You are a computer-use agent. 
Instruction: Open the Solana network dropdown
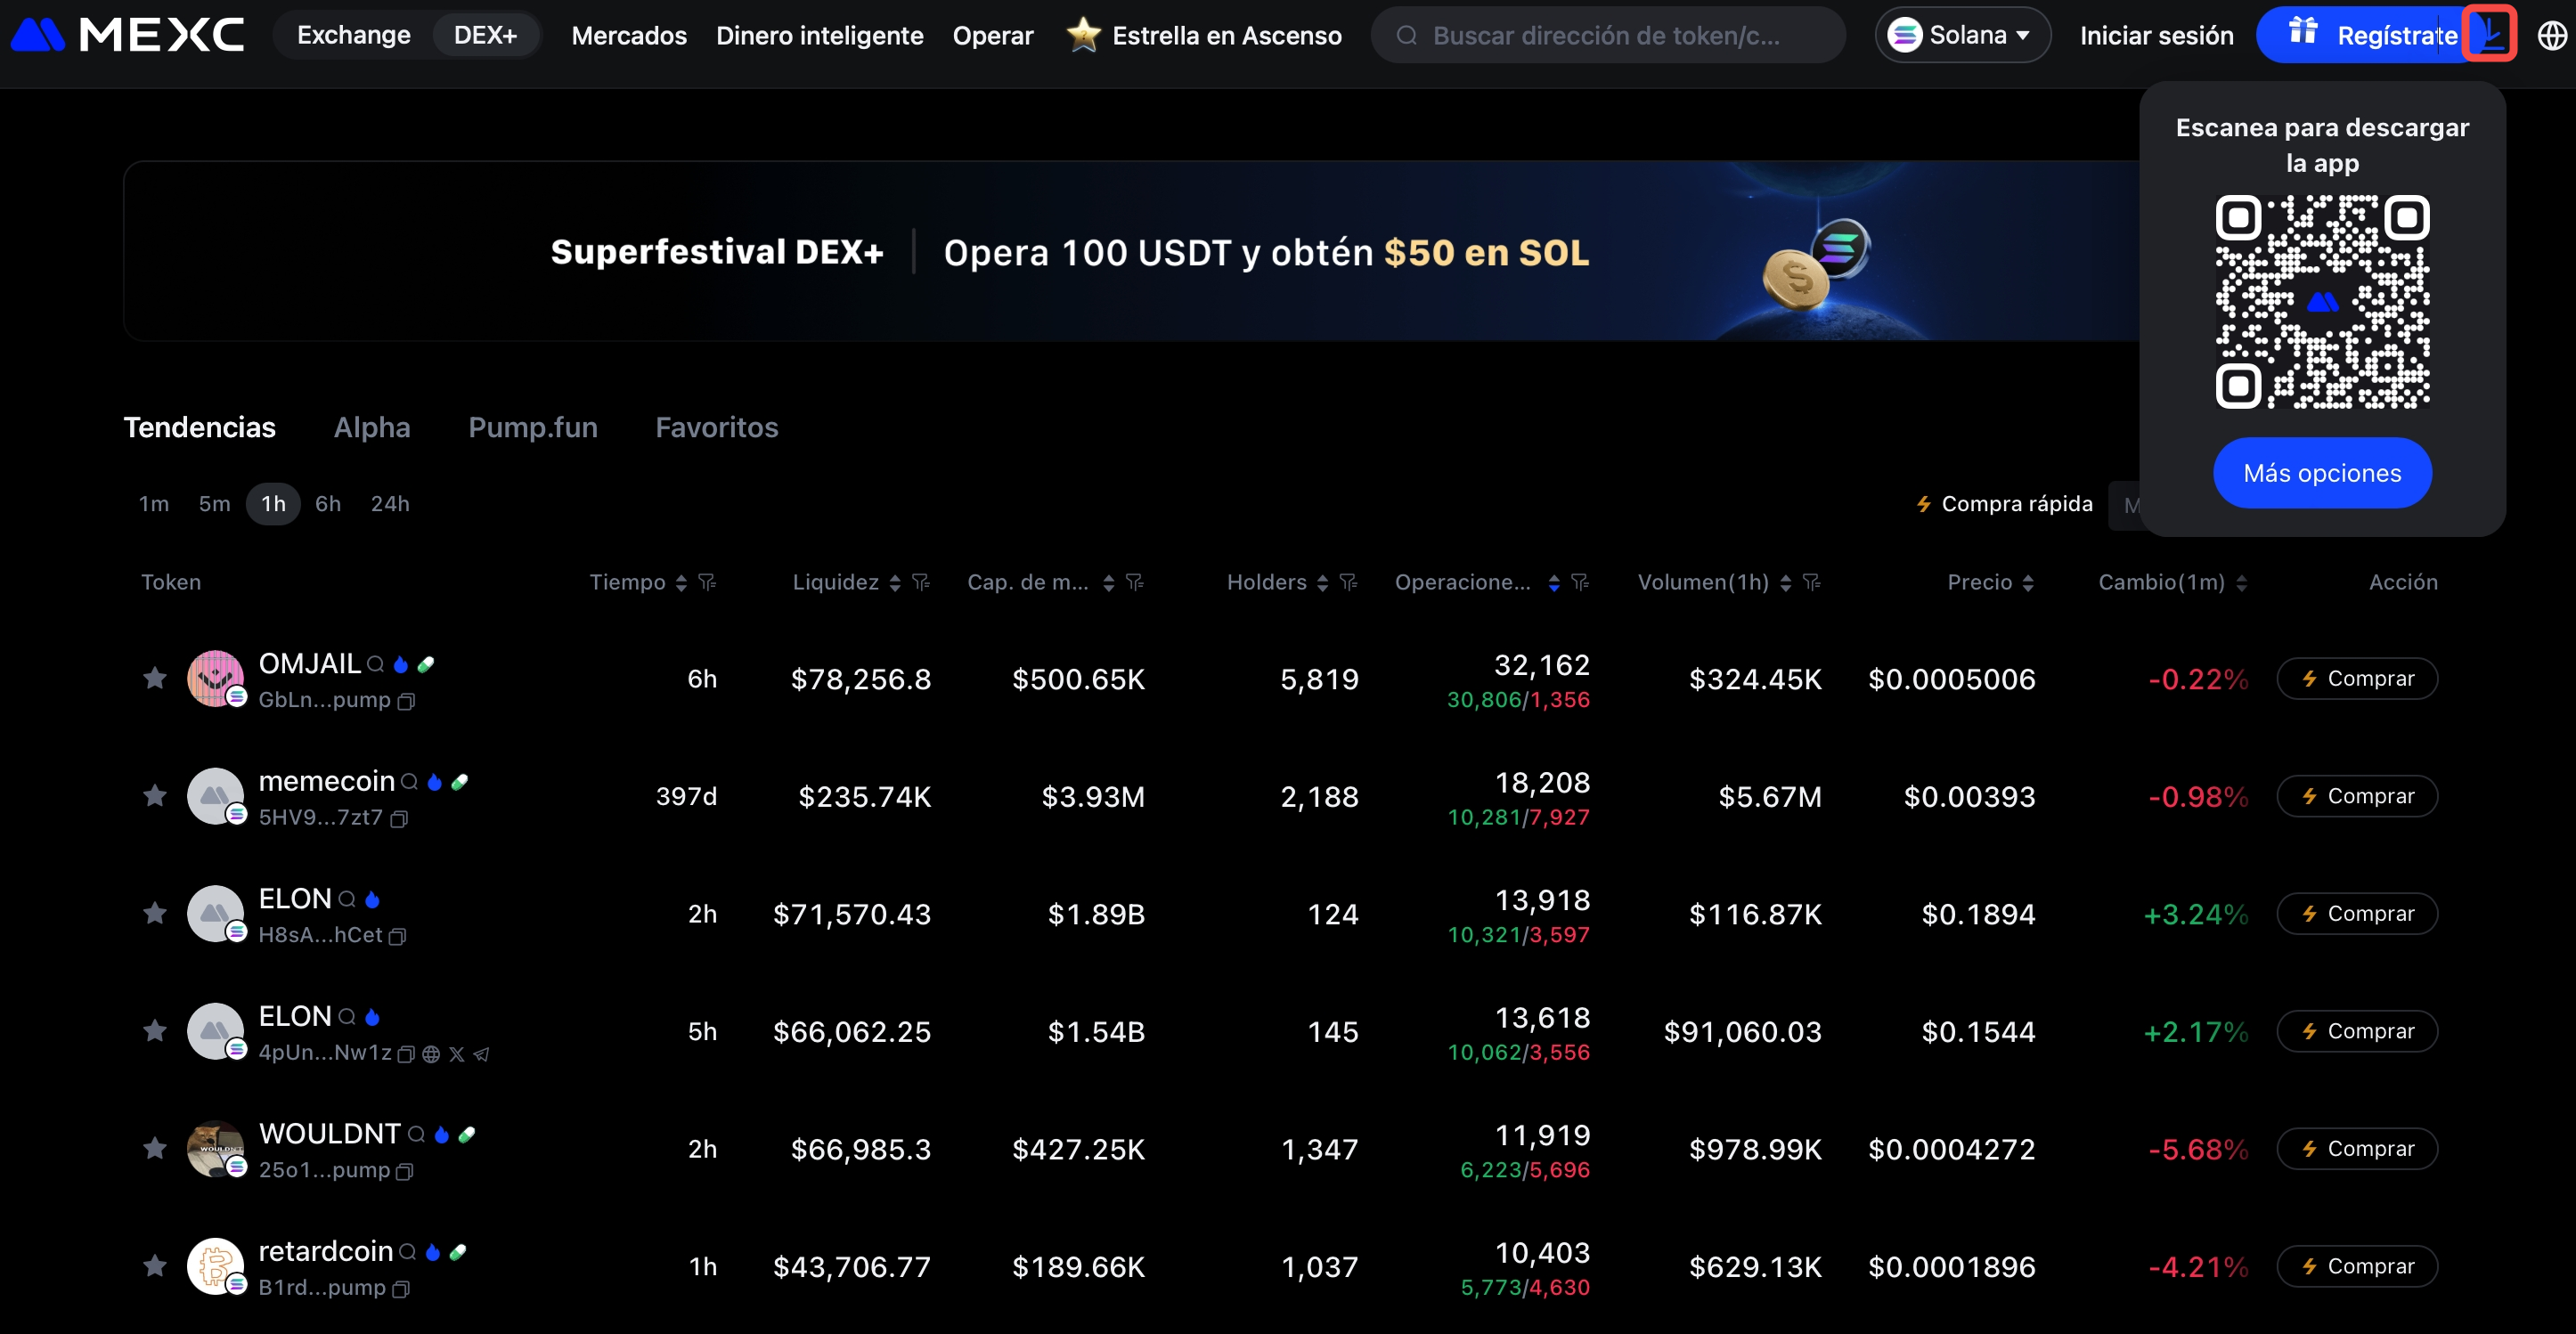pyautogui.click(x=1962, y=35)
